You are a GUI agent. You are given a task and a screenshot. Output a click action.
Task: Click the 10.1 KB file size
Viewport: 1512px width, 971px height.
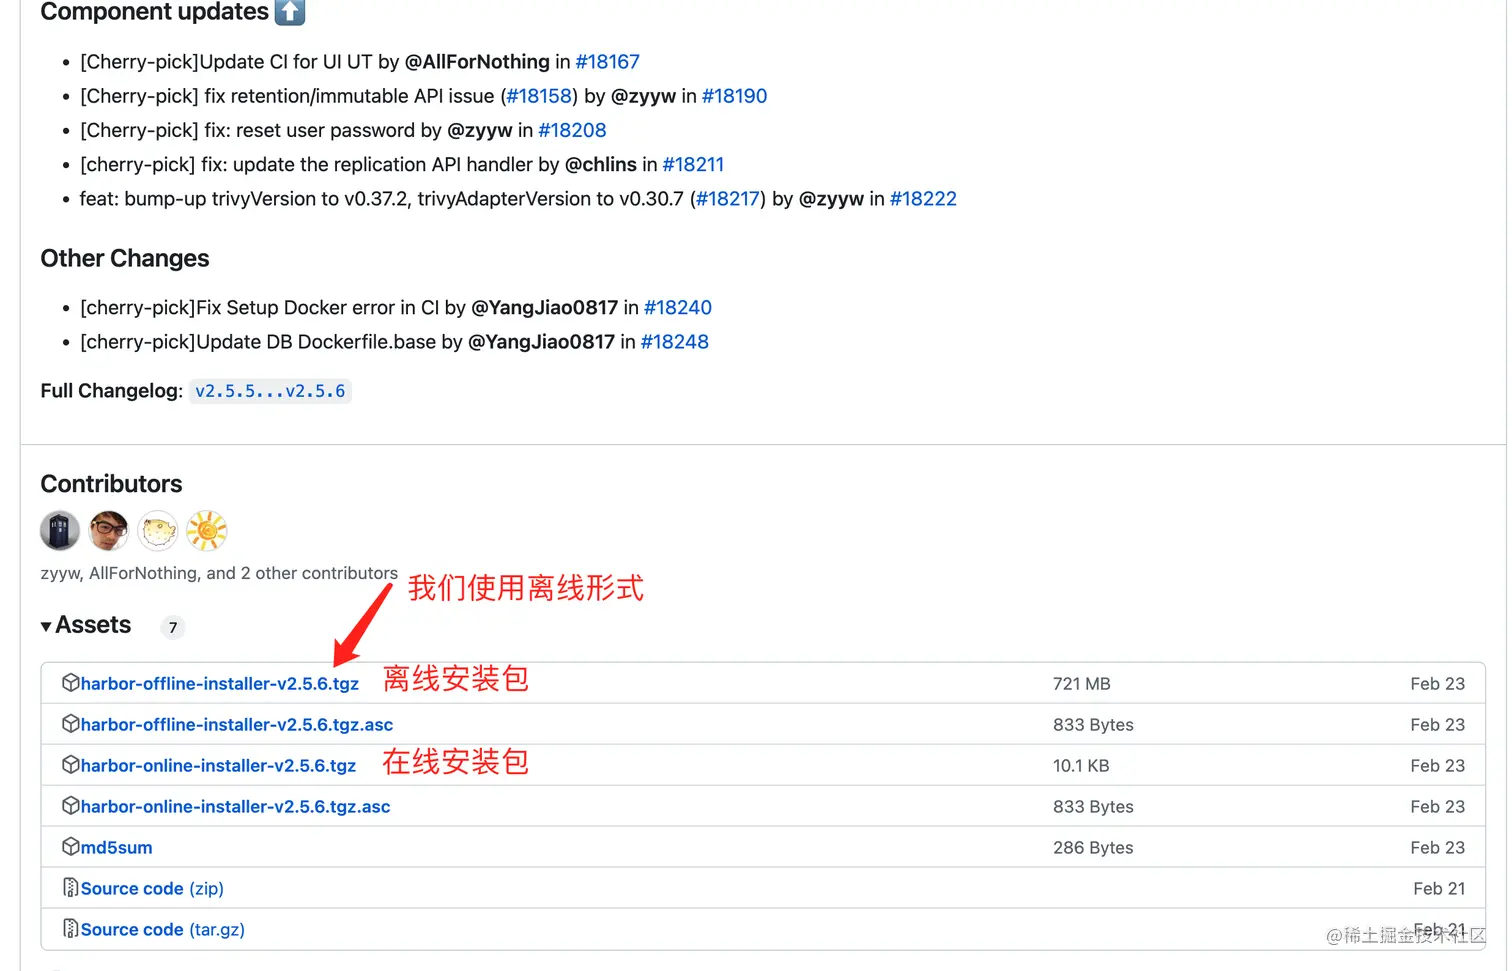coord(1081,766)
